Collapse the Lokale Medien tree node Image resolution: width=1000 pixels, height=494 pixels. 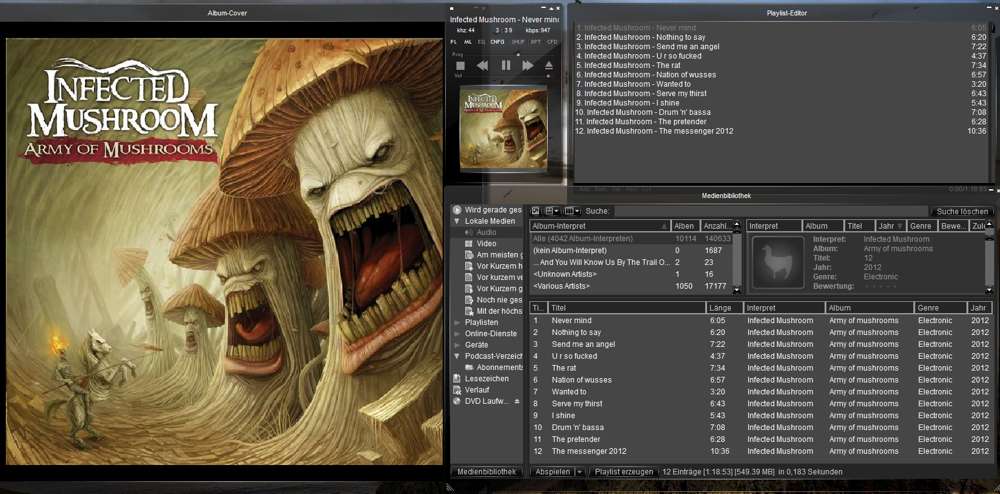[457, 220]
